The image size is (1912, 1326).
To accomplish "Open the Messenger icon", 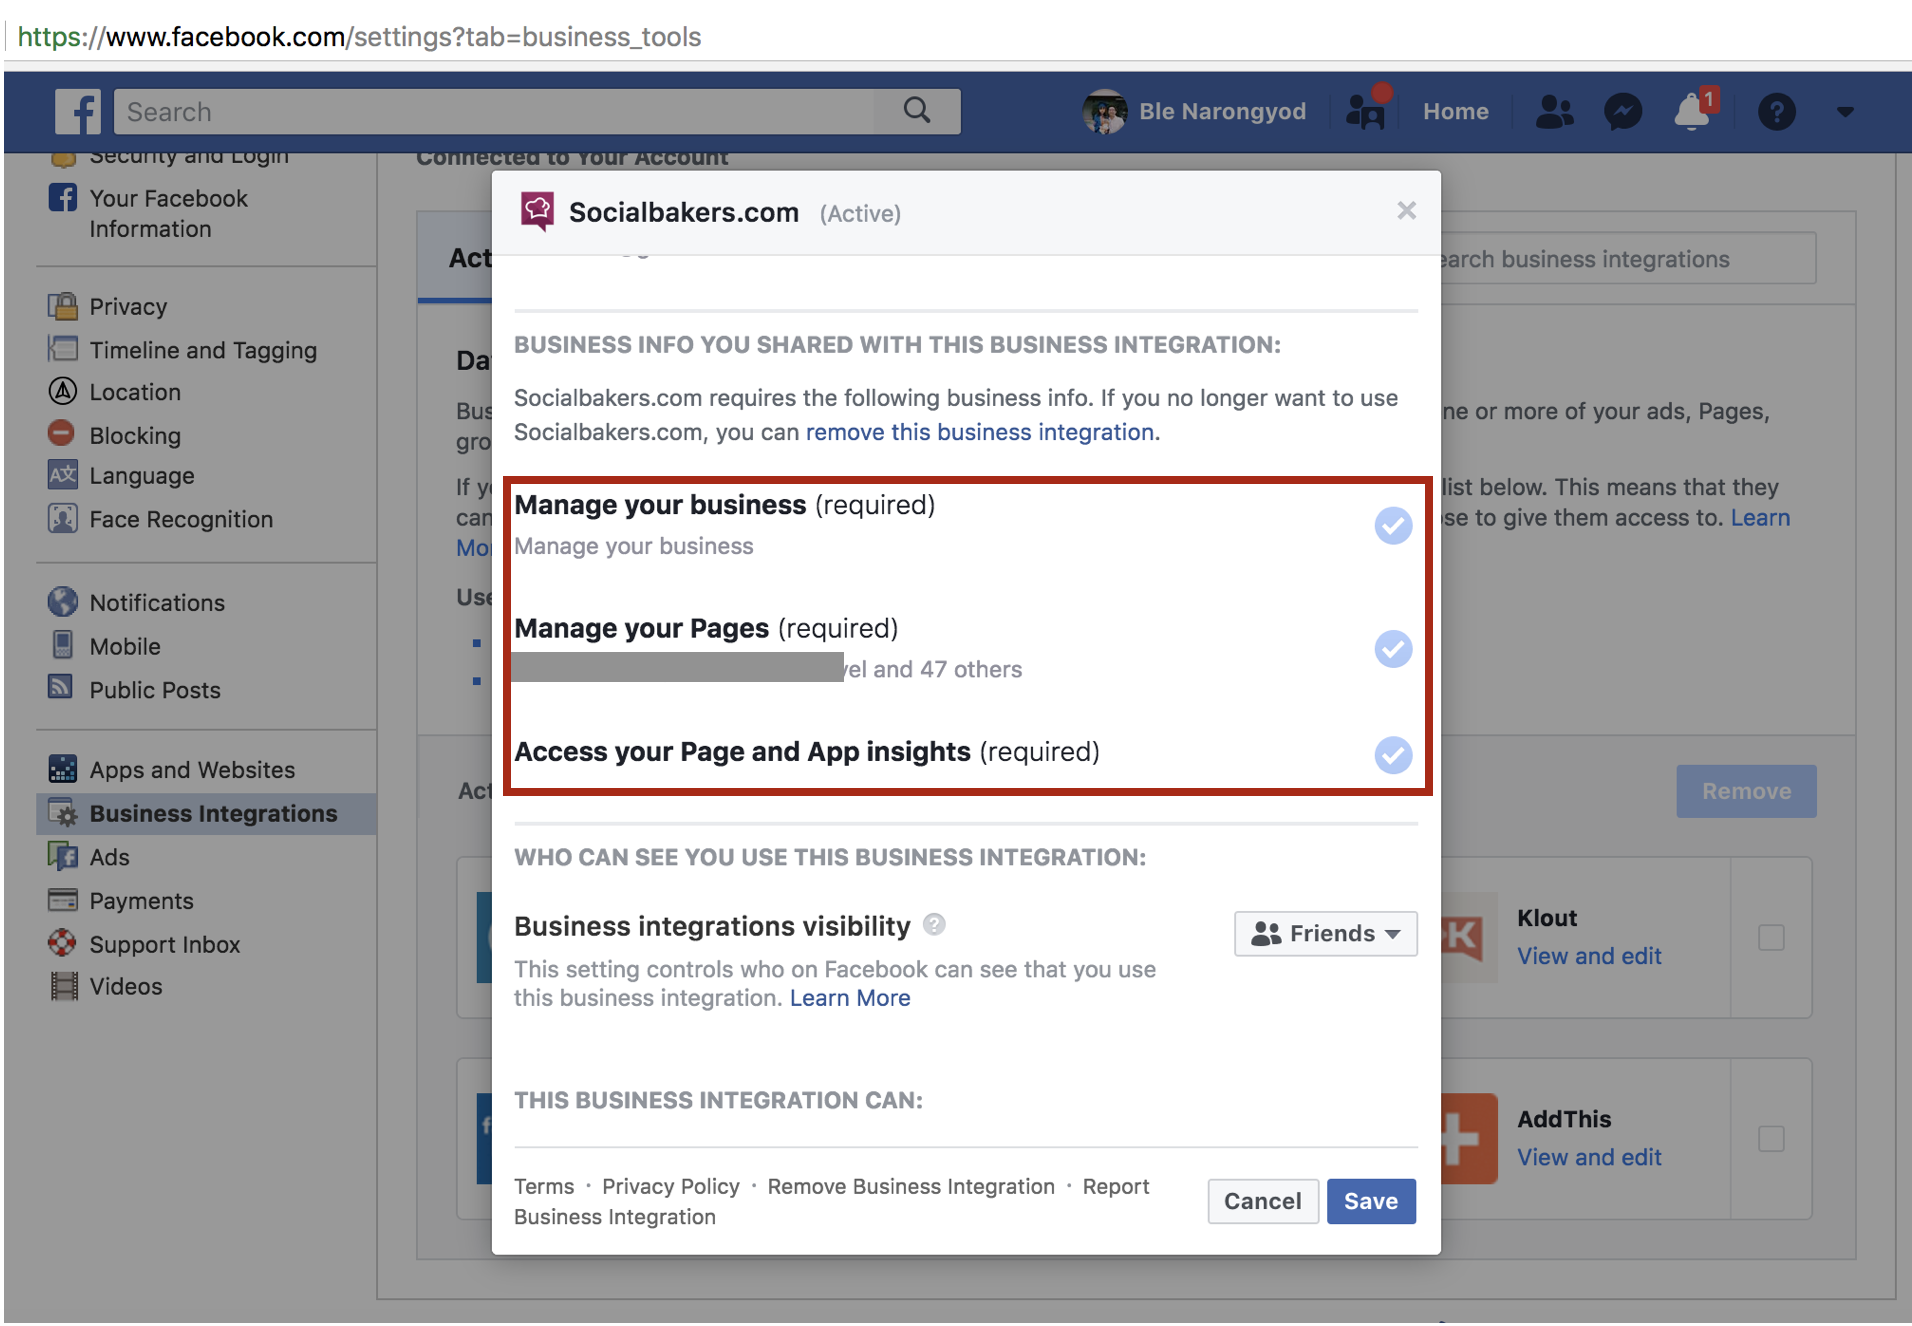I will (x=1623, y=112).
